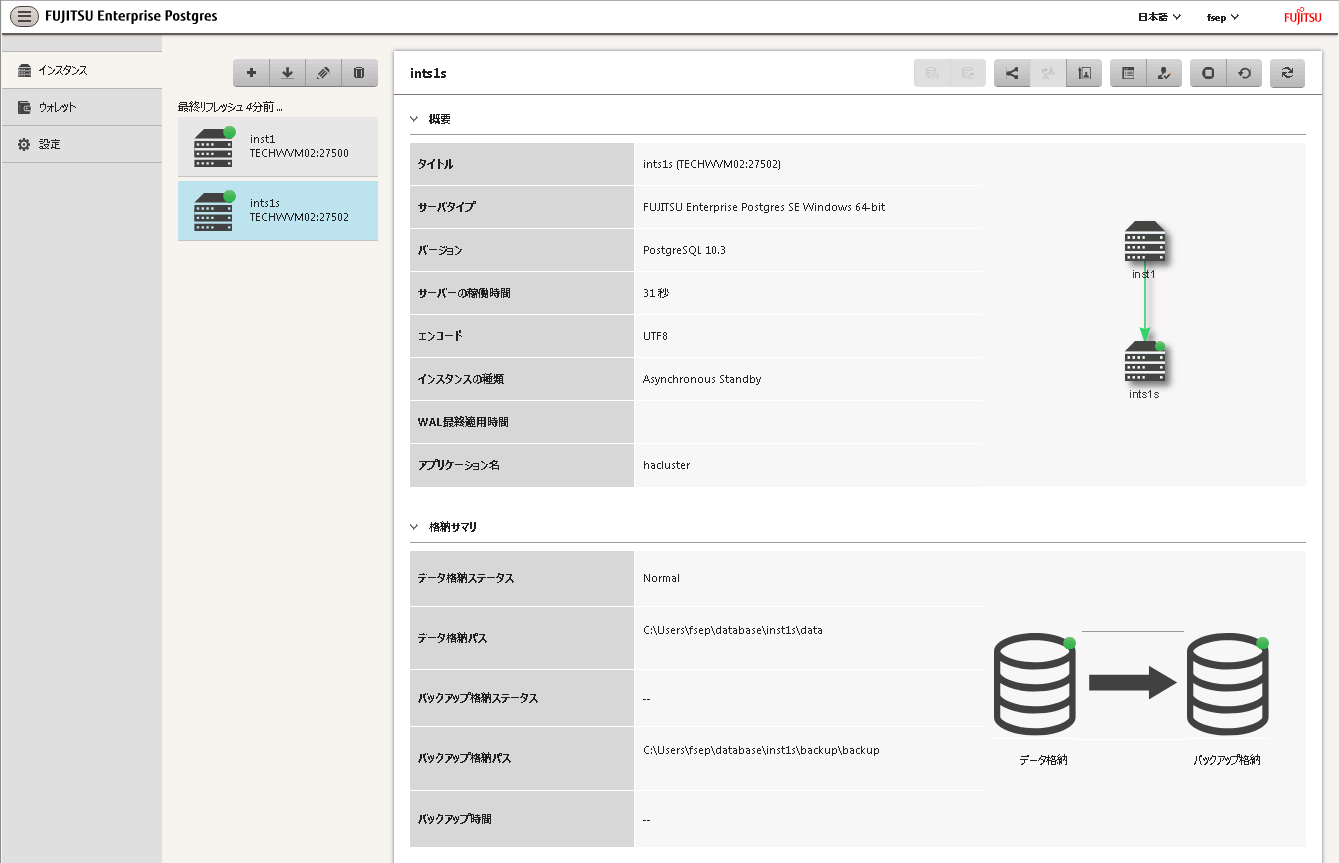Open the ウォレット sidebar menu
Viewport: 1339px width, 863px height.
pyautogui.click(x=81, y=107)
